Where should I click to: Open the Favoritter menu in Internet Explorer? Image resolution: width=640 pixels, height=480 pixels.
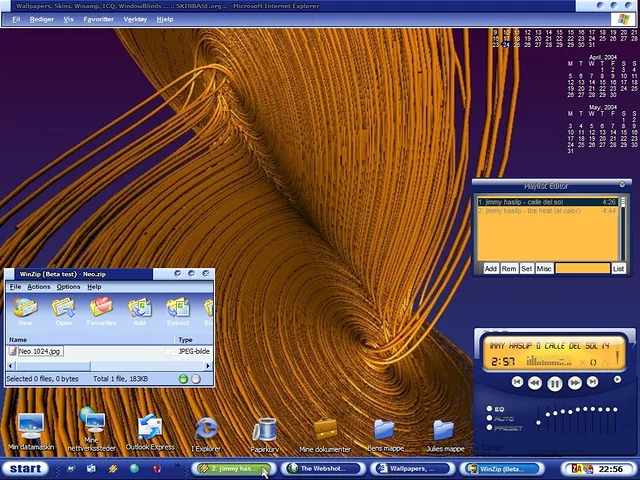98,19
